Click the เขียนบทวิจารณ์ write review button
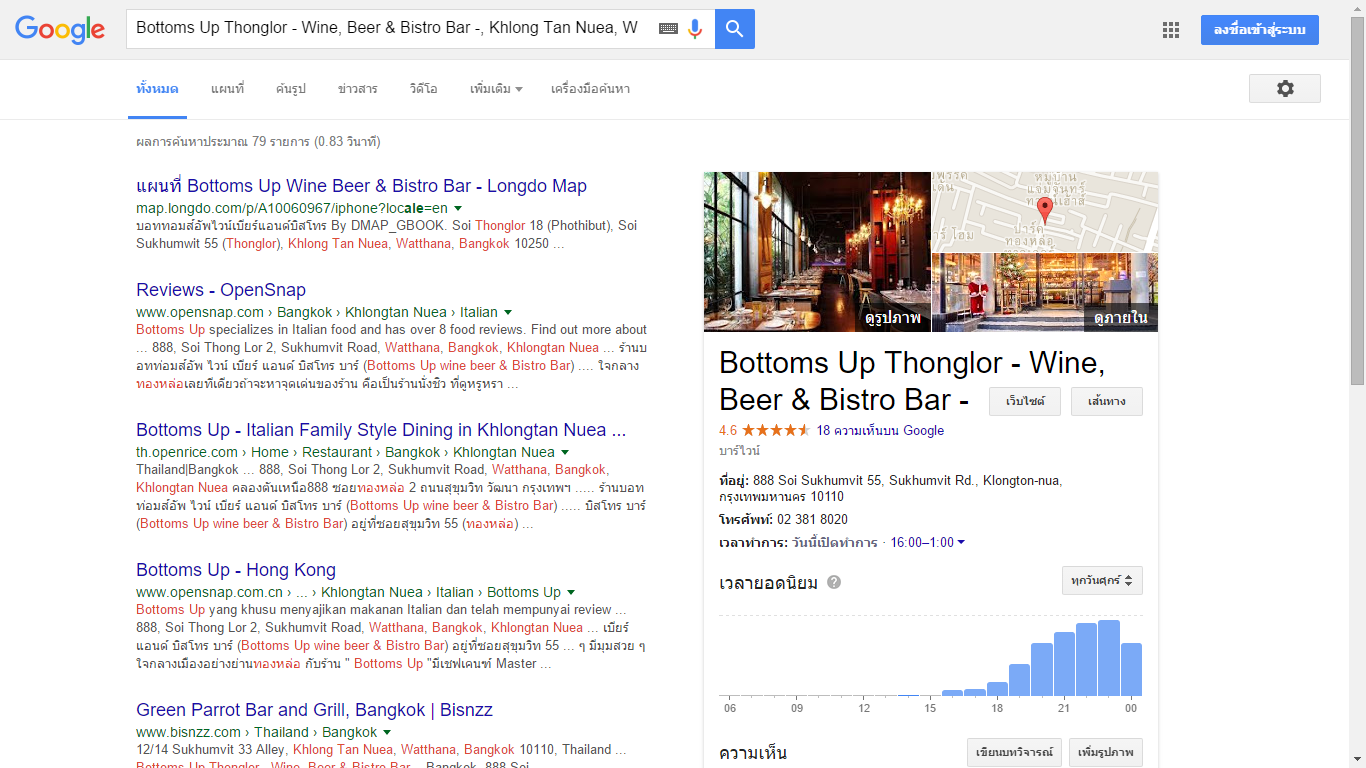 click(1013, 752)
